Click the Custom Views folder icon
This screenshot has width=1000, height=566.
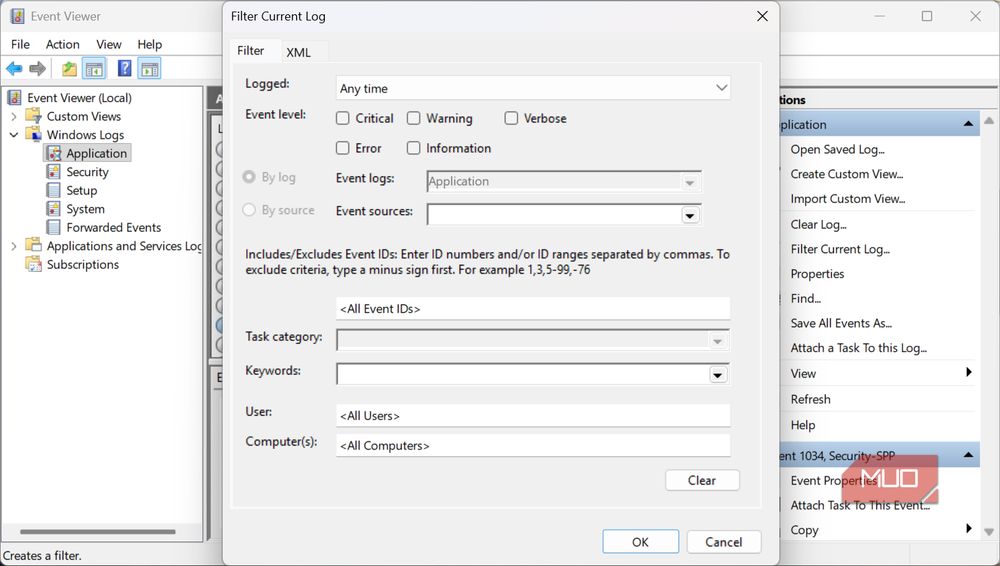click(33, 116)
